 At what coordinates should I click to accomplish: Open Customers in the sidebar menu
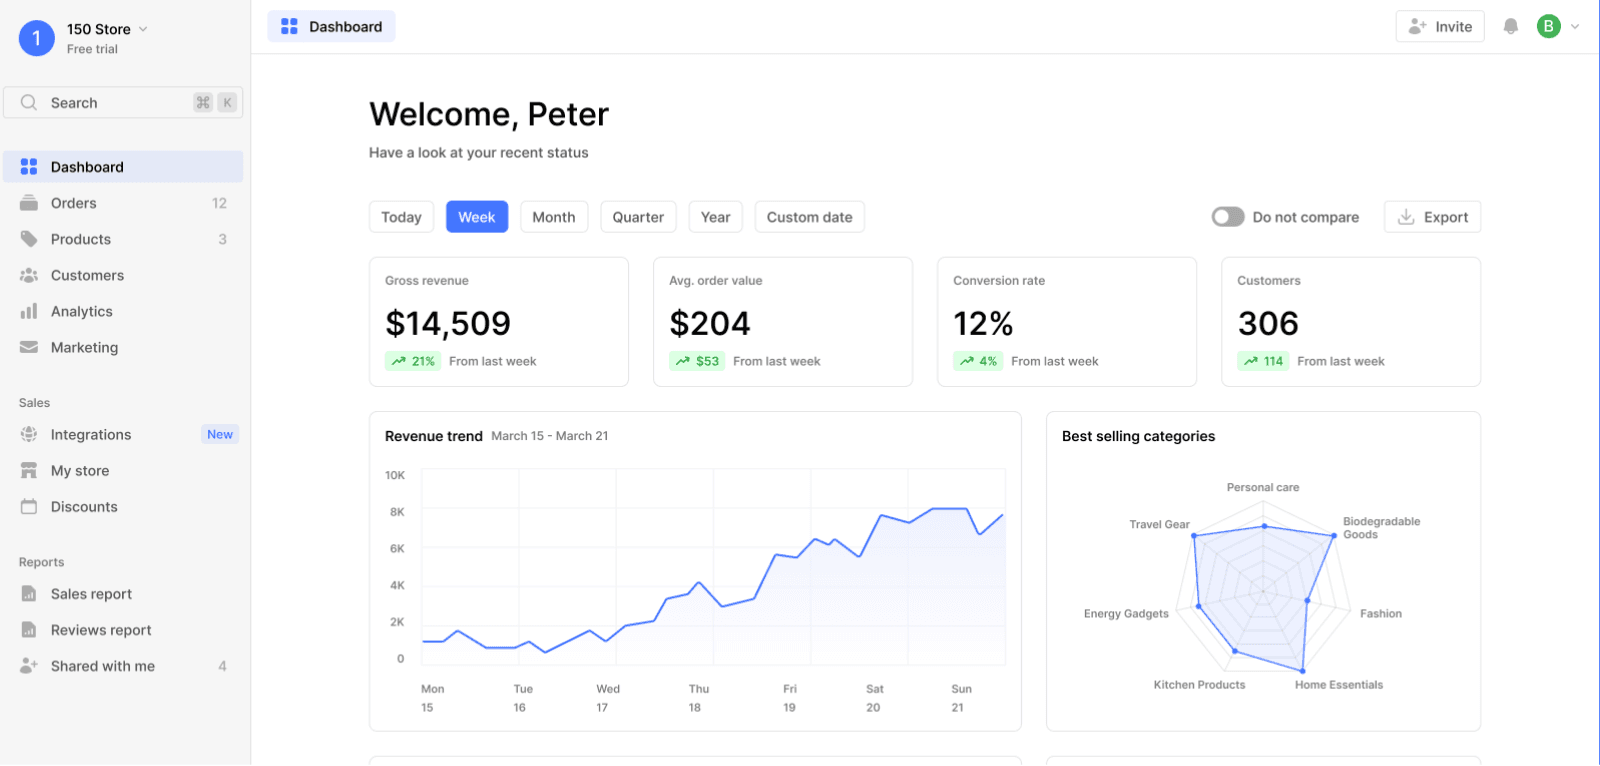tap(87, 275)
